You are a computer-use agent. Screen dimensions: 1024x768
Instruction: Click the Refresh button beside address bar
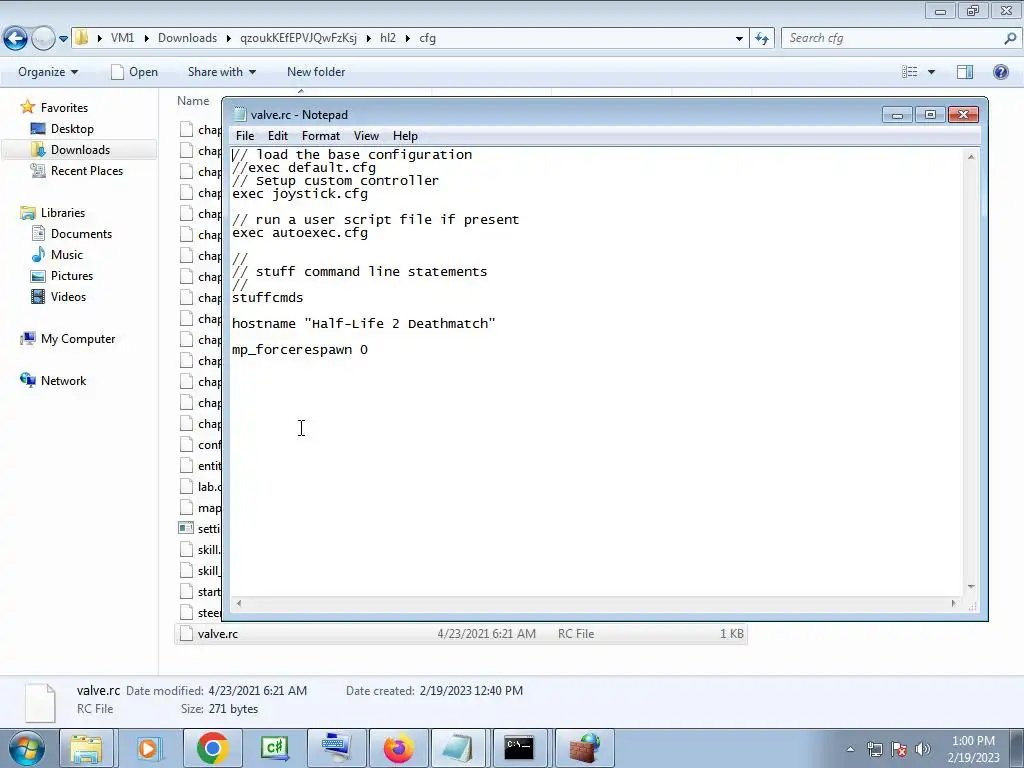(761, 39)
